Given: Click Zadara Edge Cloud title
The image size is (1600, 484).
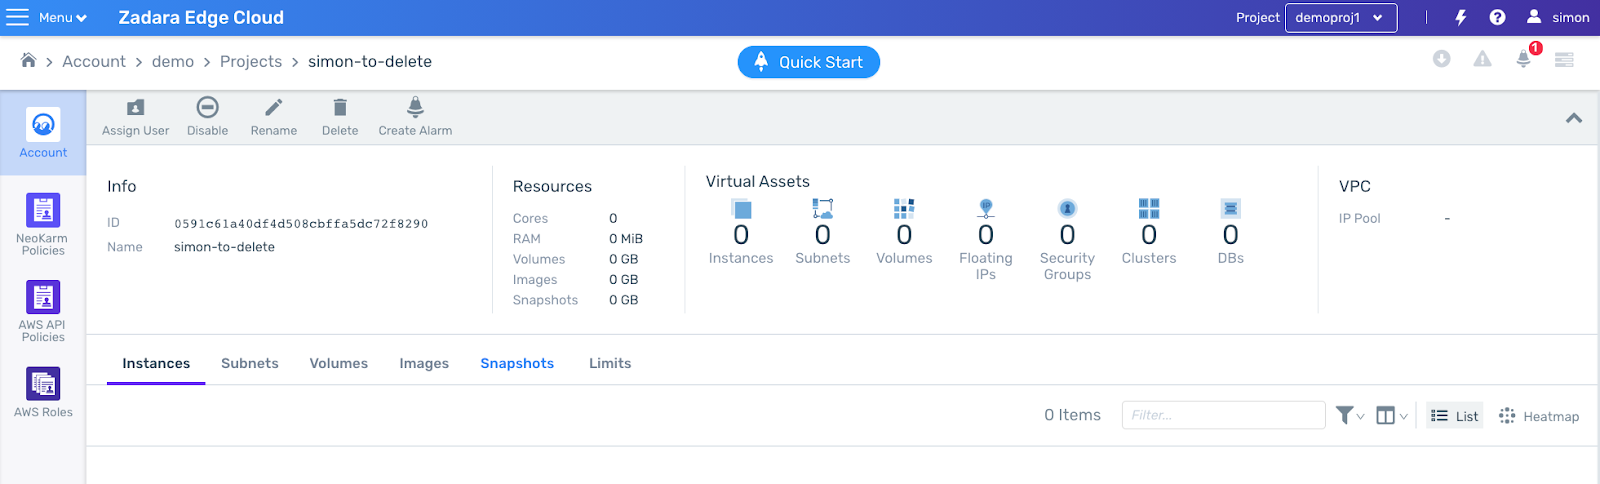Looking at the screenshot, I should coord(201,17).
